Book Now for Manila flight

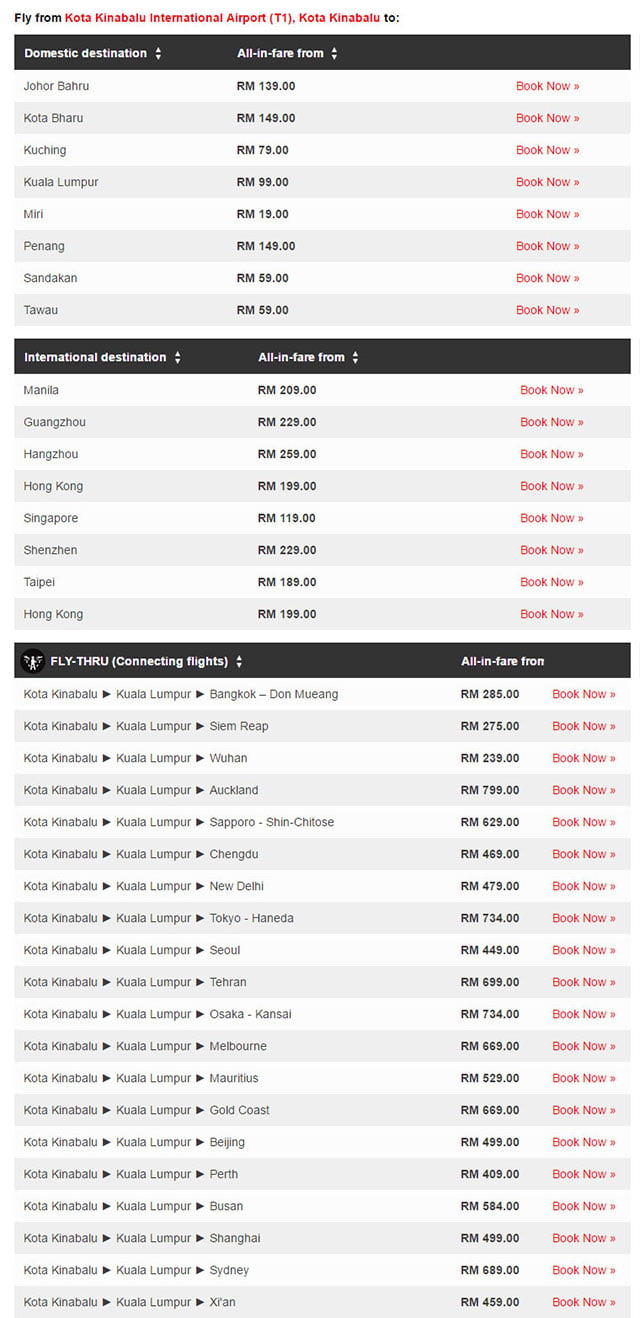point(552,390)
